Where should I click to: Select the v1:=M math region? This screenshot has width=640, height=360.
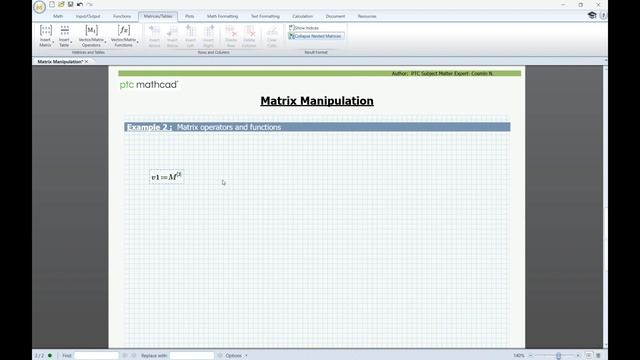coord(167,177)
